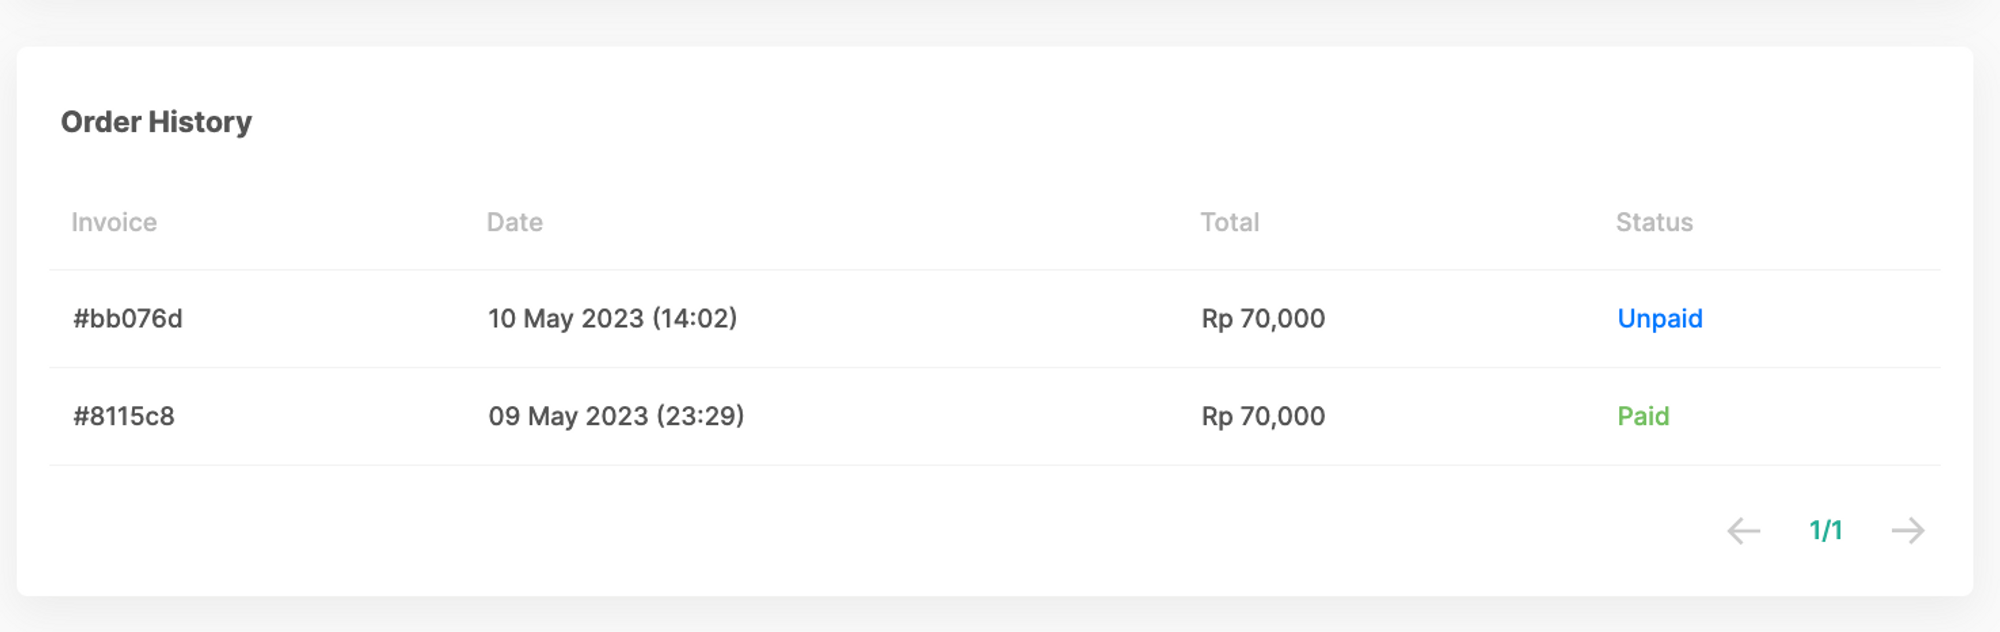Click the Rp 70,000 amount beside Paid

click(1263, 416)
